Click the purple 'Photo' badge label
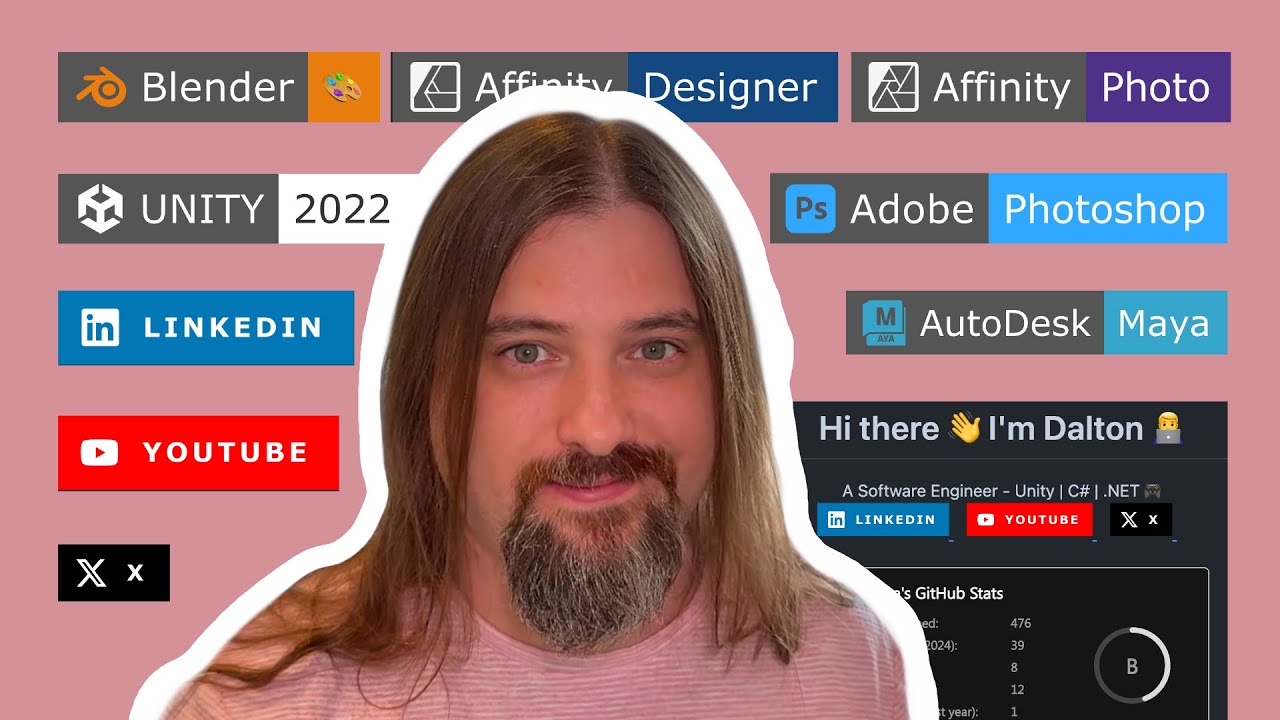The image size is (1280, 720). point(1158,87)
